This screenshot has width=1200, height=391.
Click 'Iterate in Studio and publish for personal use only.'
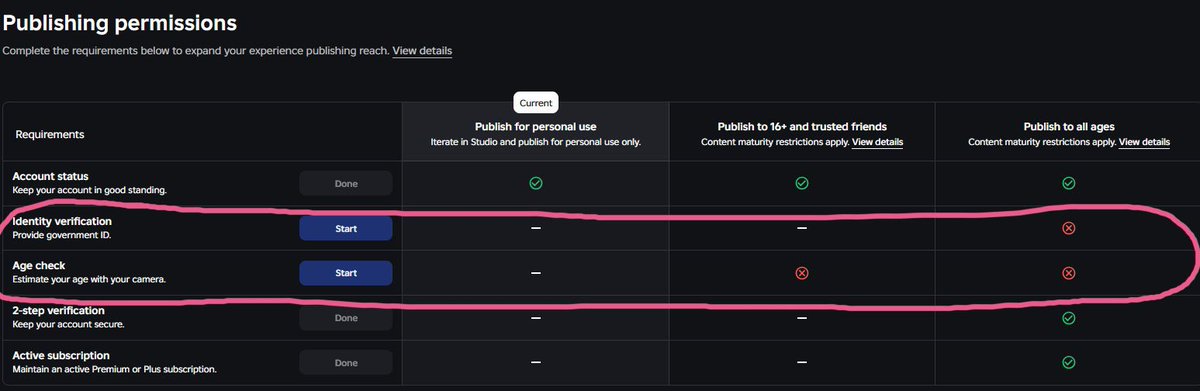[535, 142]
